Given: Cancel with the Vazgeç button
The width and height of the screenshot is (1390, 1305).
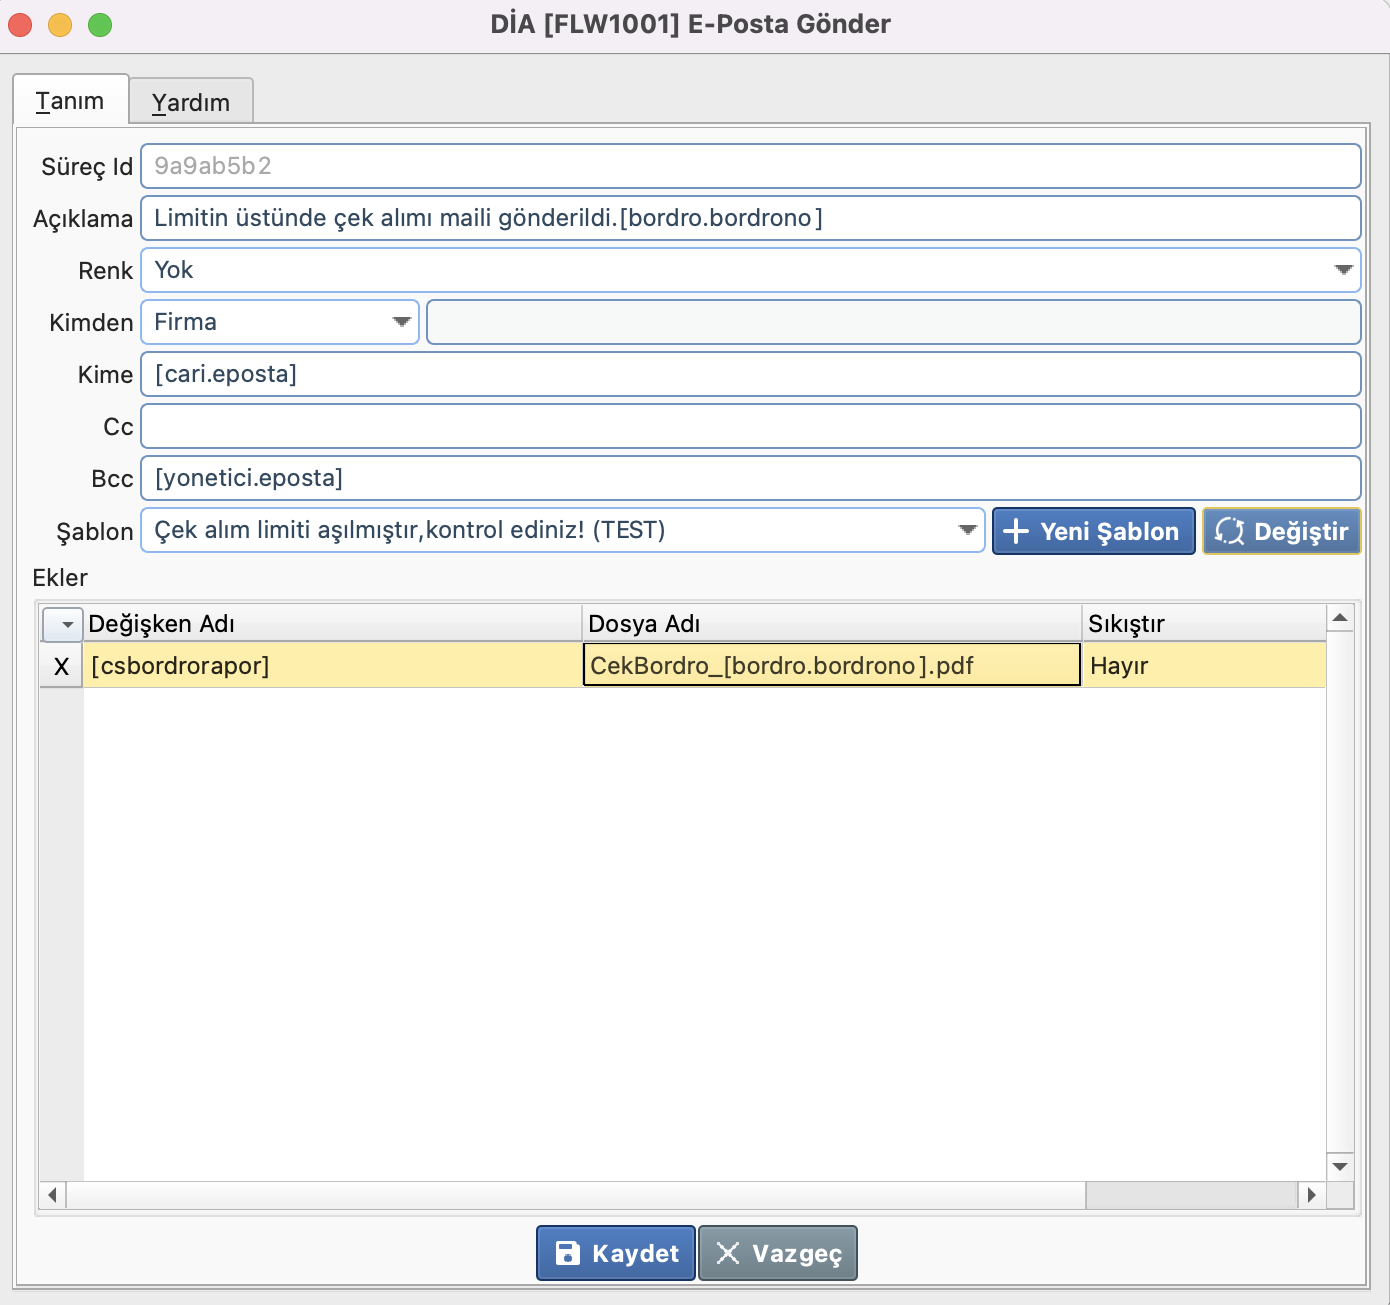Looking at the screenshot, I should point(778,1253).
